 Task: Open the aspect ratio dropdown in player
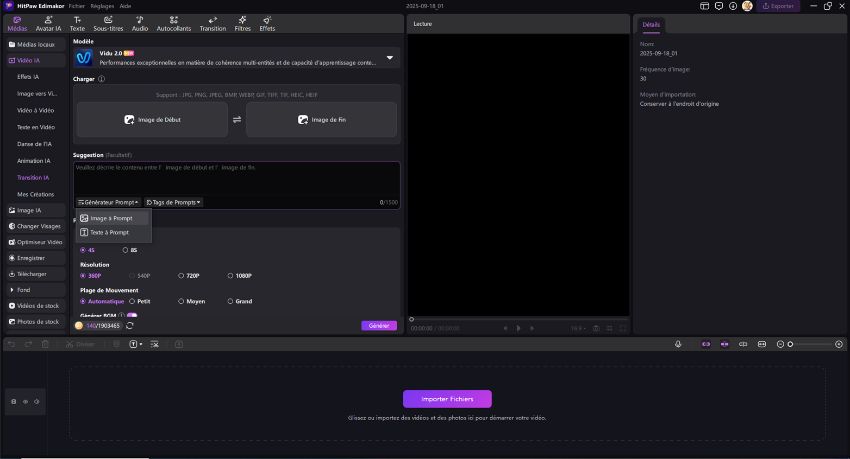(578, 328)
